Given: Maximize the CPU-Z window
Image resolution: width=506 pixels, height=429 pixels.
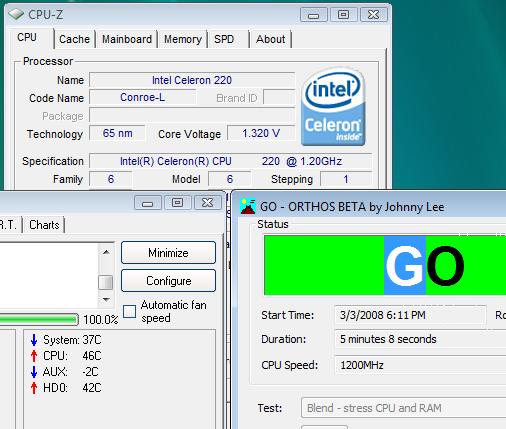Looking at the screenshot, I should (343, 15).
